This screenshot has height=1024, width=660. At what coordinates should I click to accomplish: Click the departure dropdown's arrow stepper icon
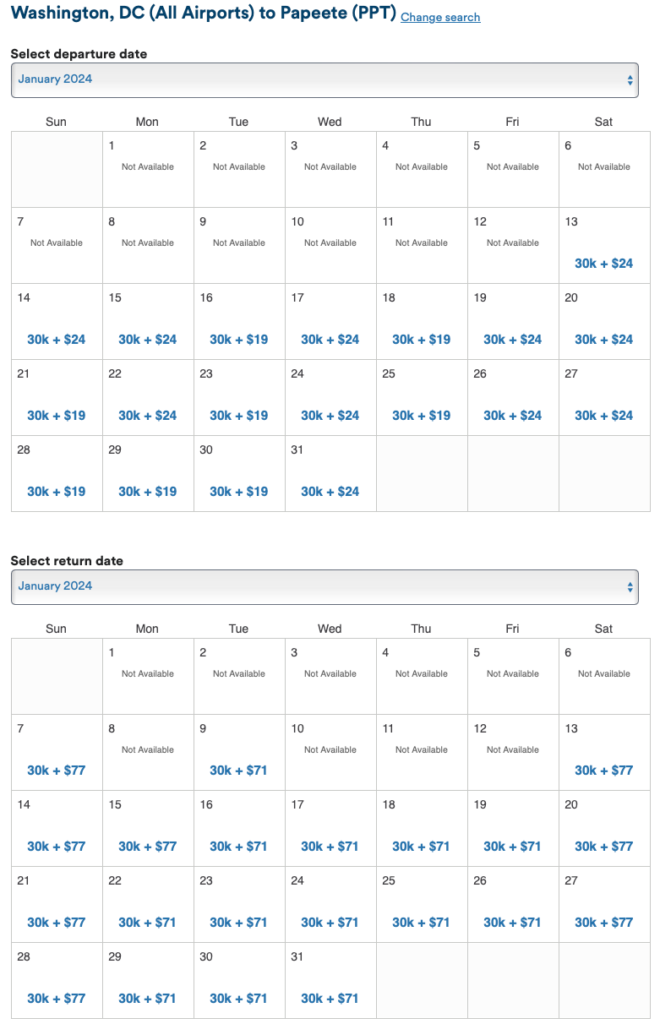tap(630, 80)
